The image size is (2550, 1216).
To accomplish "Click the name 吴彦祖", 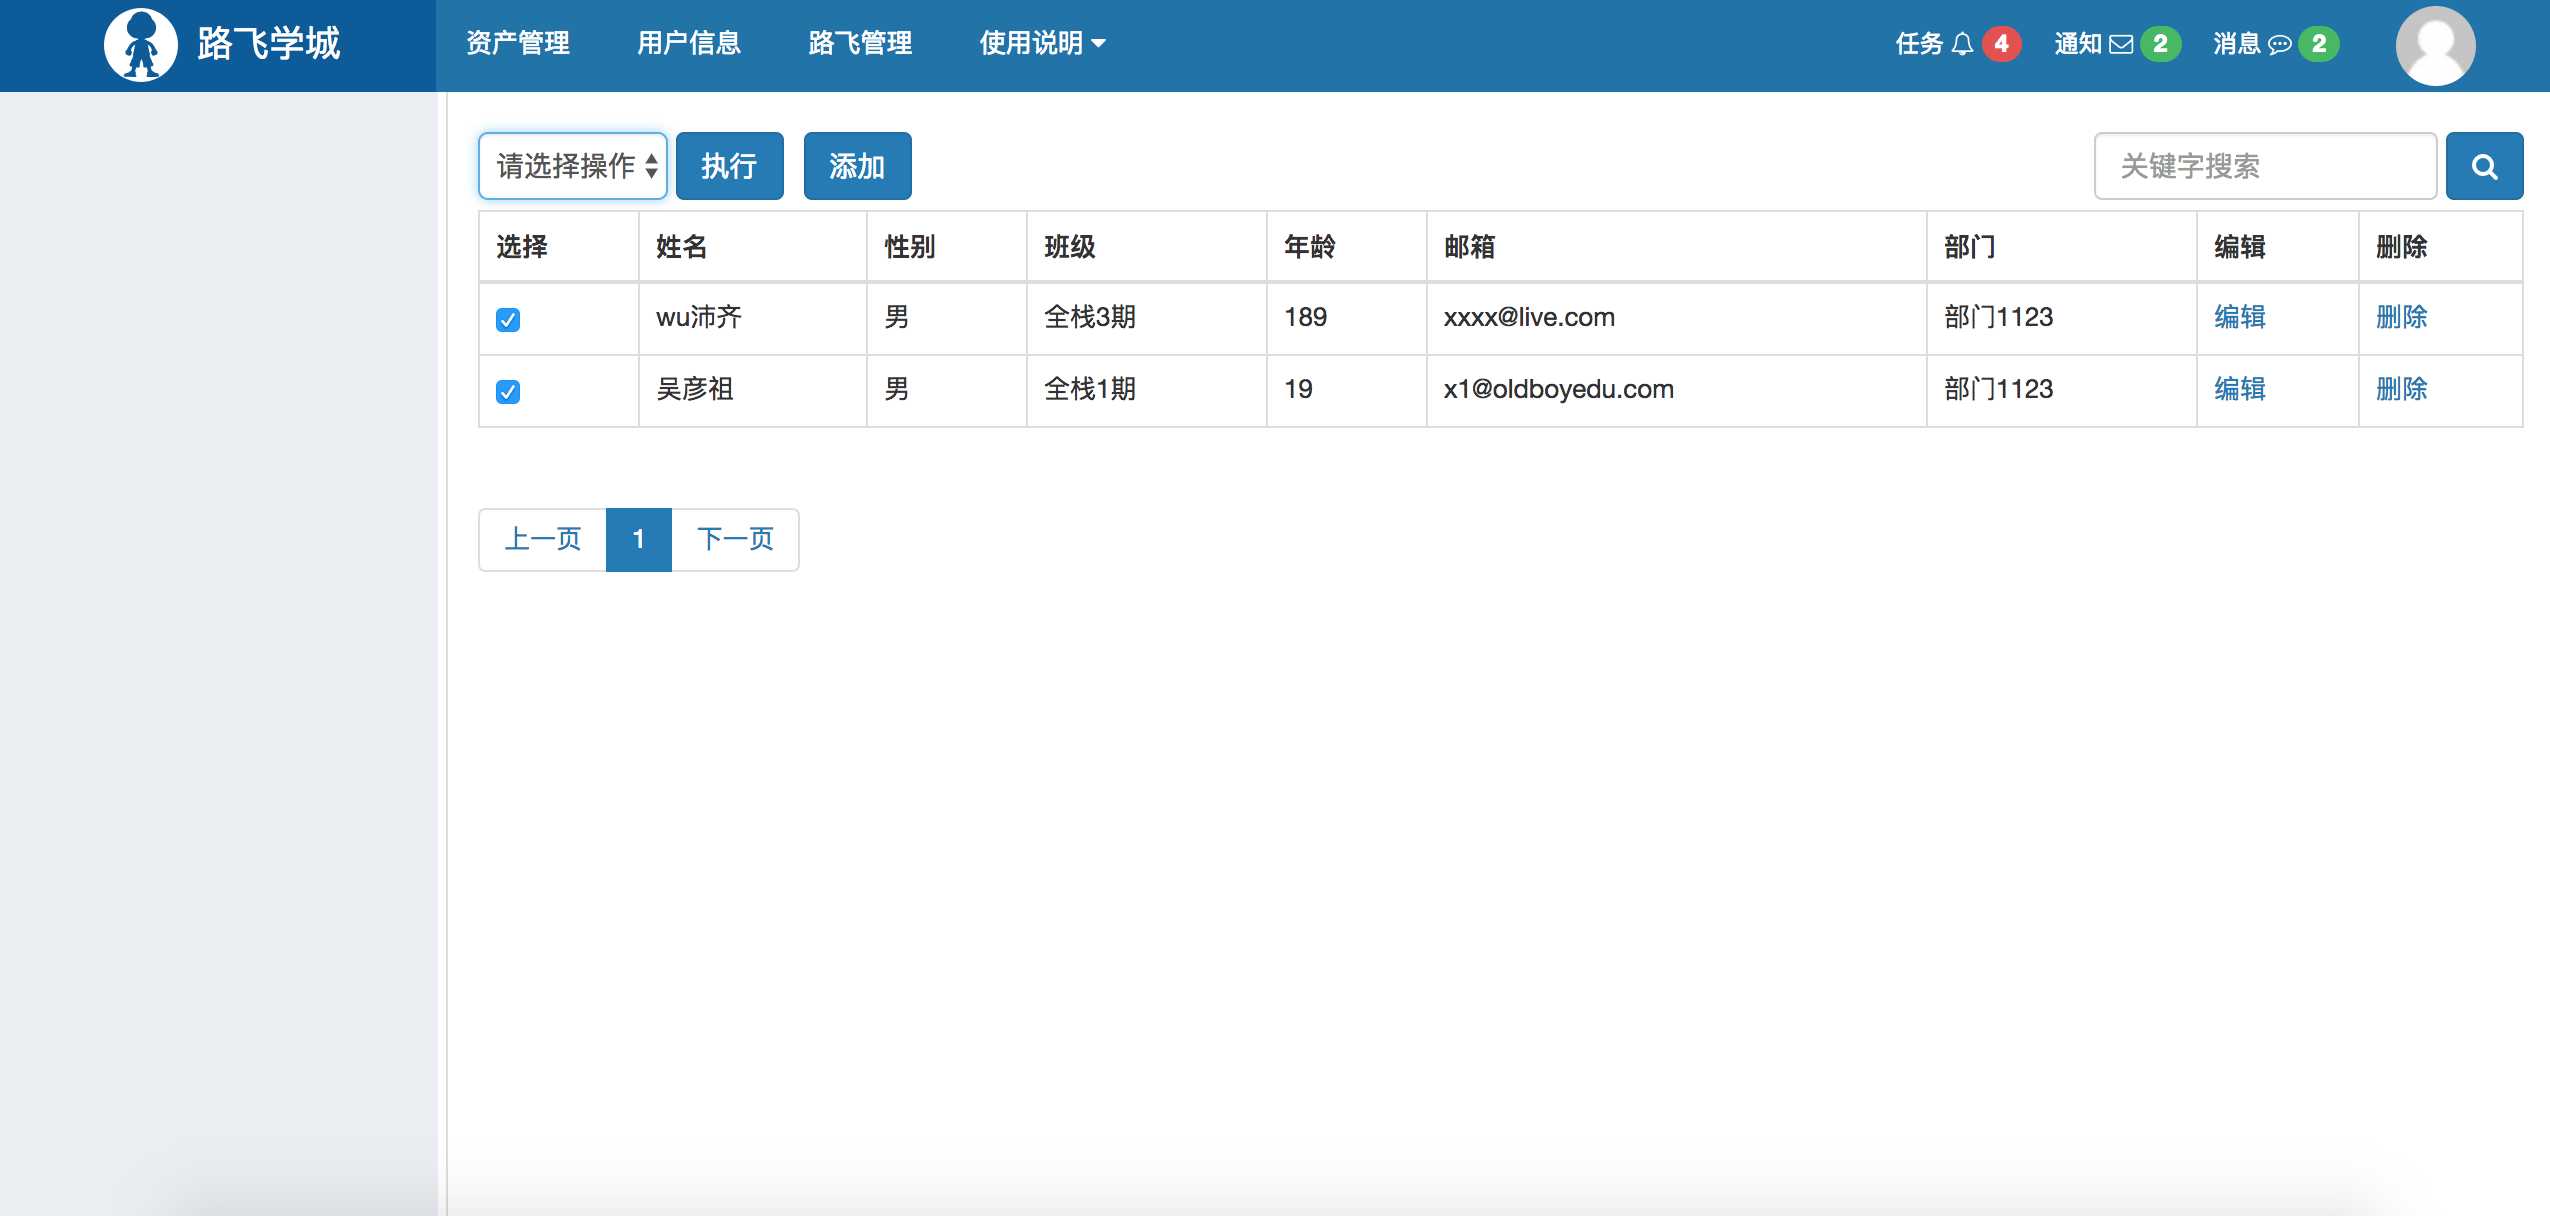I will (x=695, y=389).
